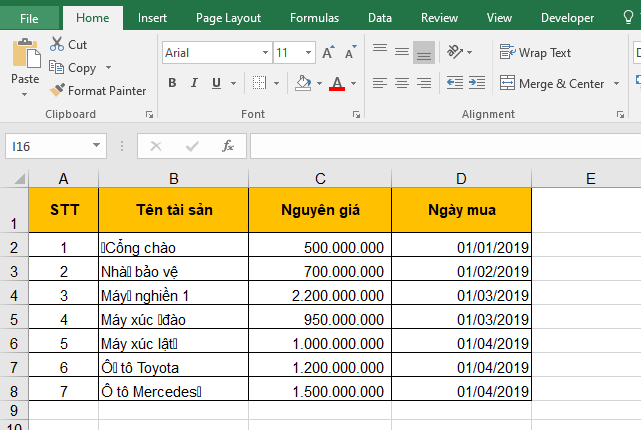The width and height of the screenshot is (641, 430).
Task: Switch to the Formulas tab
Action: click(x=314, y=17)
